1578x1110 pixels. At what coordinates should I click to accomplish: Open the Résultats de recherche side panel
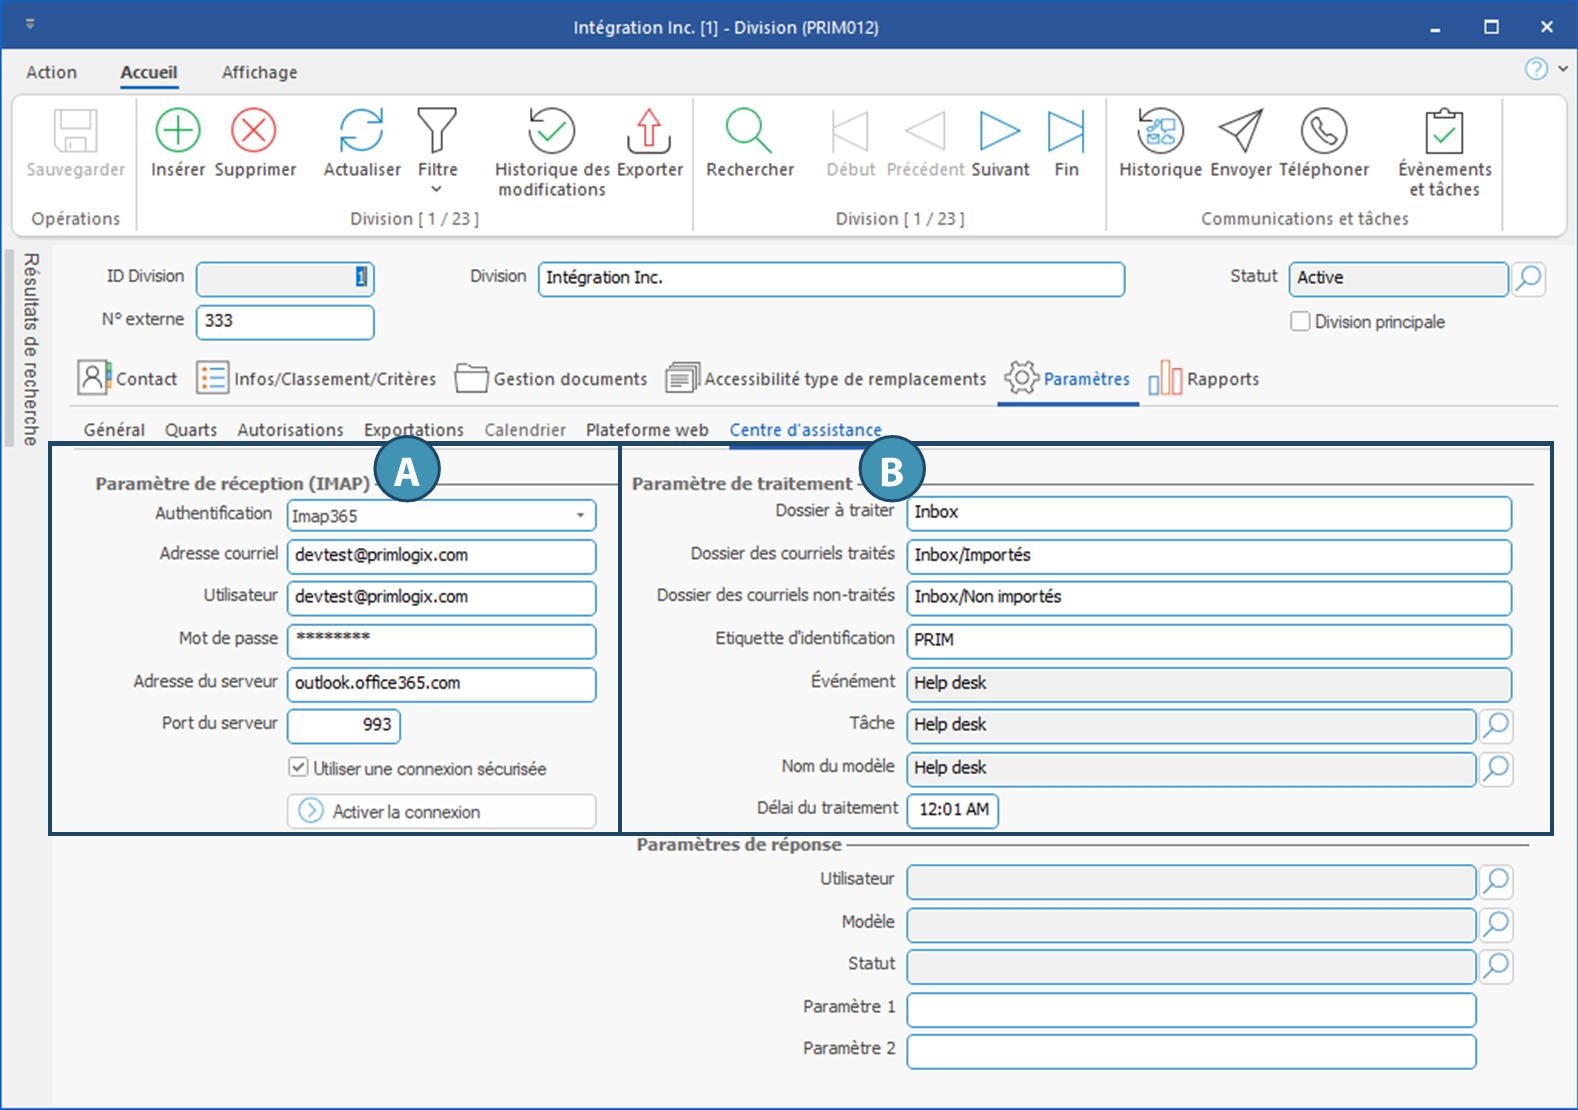pyautogui.click(x=31, y=348)
